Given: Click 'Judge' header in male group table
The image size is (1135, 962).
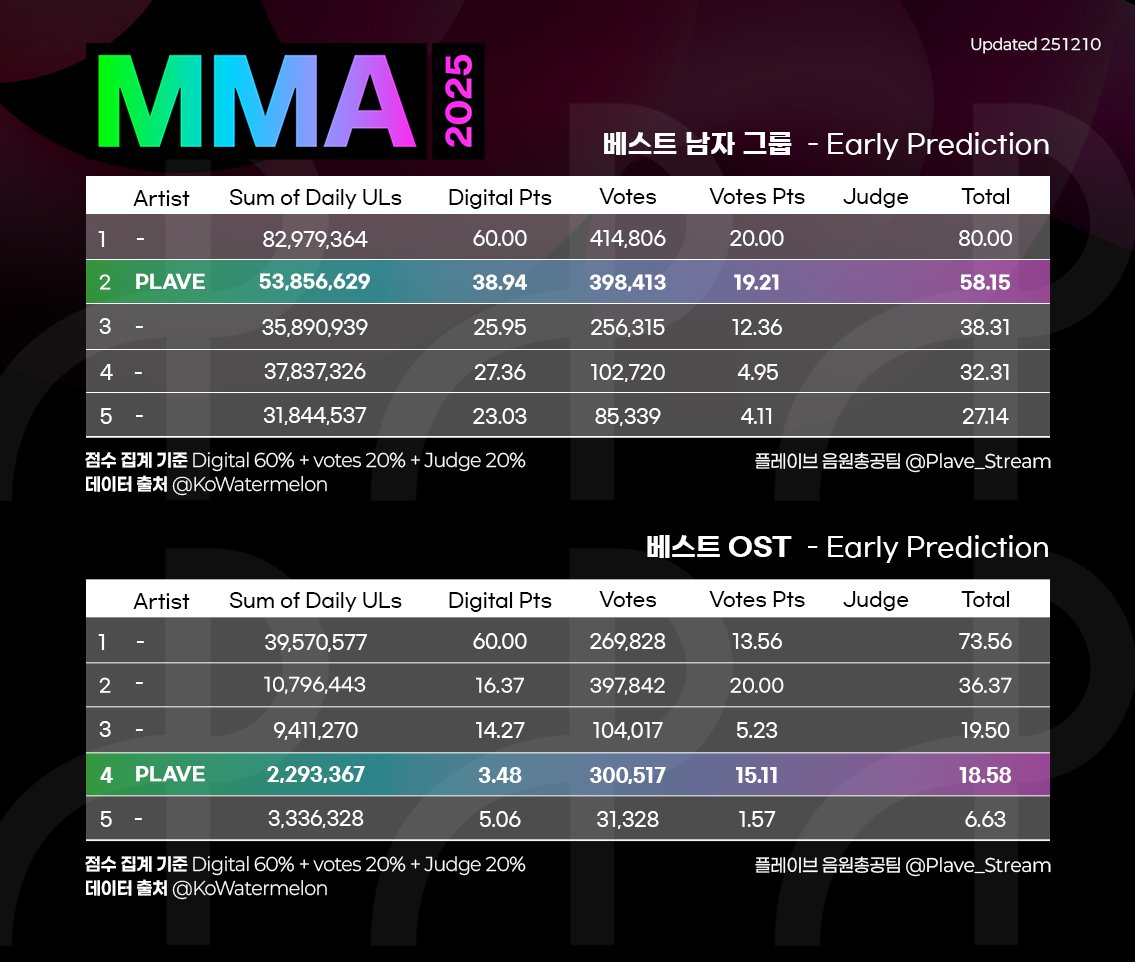Looking at the screenshot, I should pos(876,198).
